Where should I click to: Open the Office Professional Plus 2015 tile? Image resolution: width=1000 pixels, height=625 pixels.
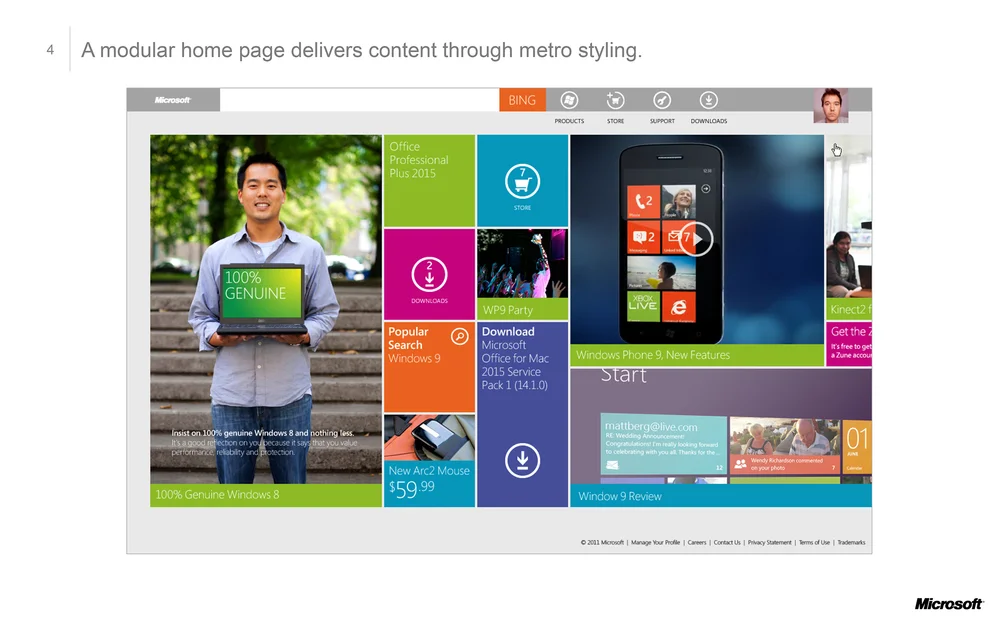pos(429,180)
